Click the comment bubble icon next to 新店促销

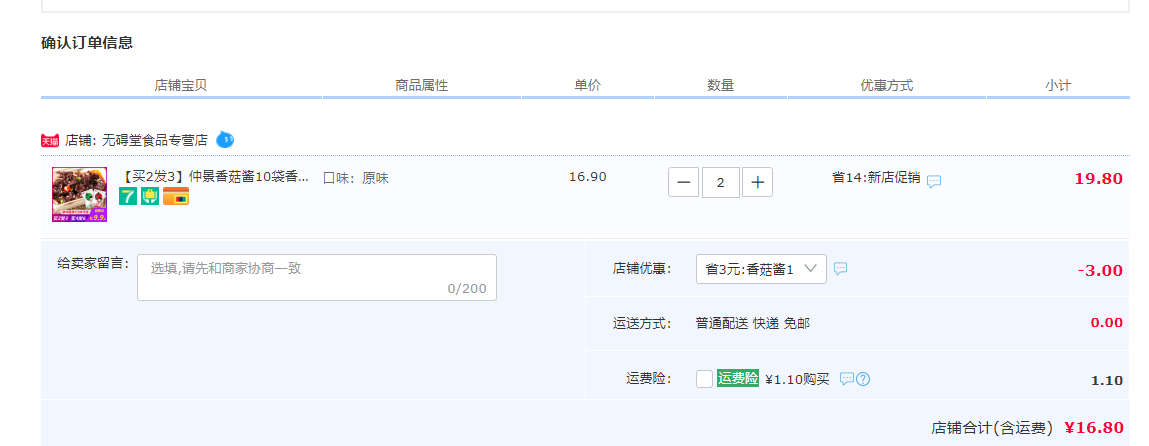934,181
